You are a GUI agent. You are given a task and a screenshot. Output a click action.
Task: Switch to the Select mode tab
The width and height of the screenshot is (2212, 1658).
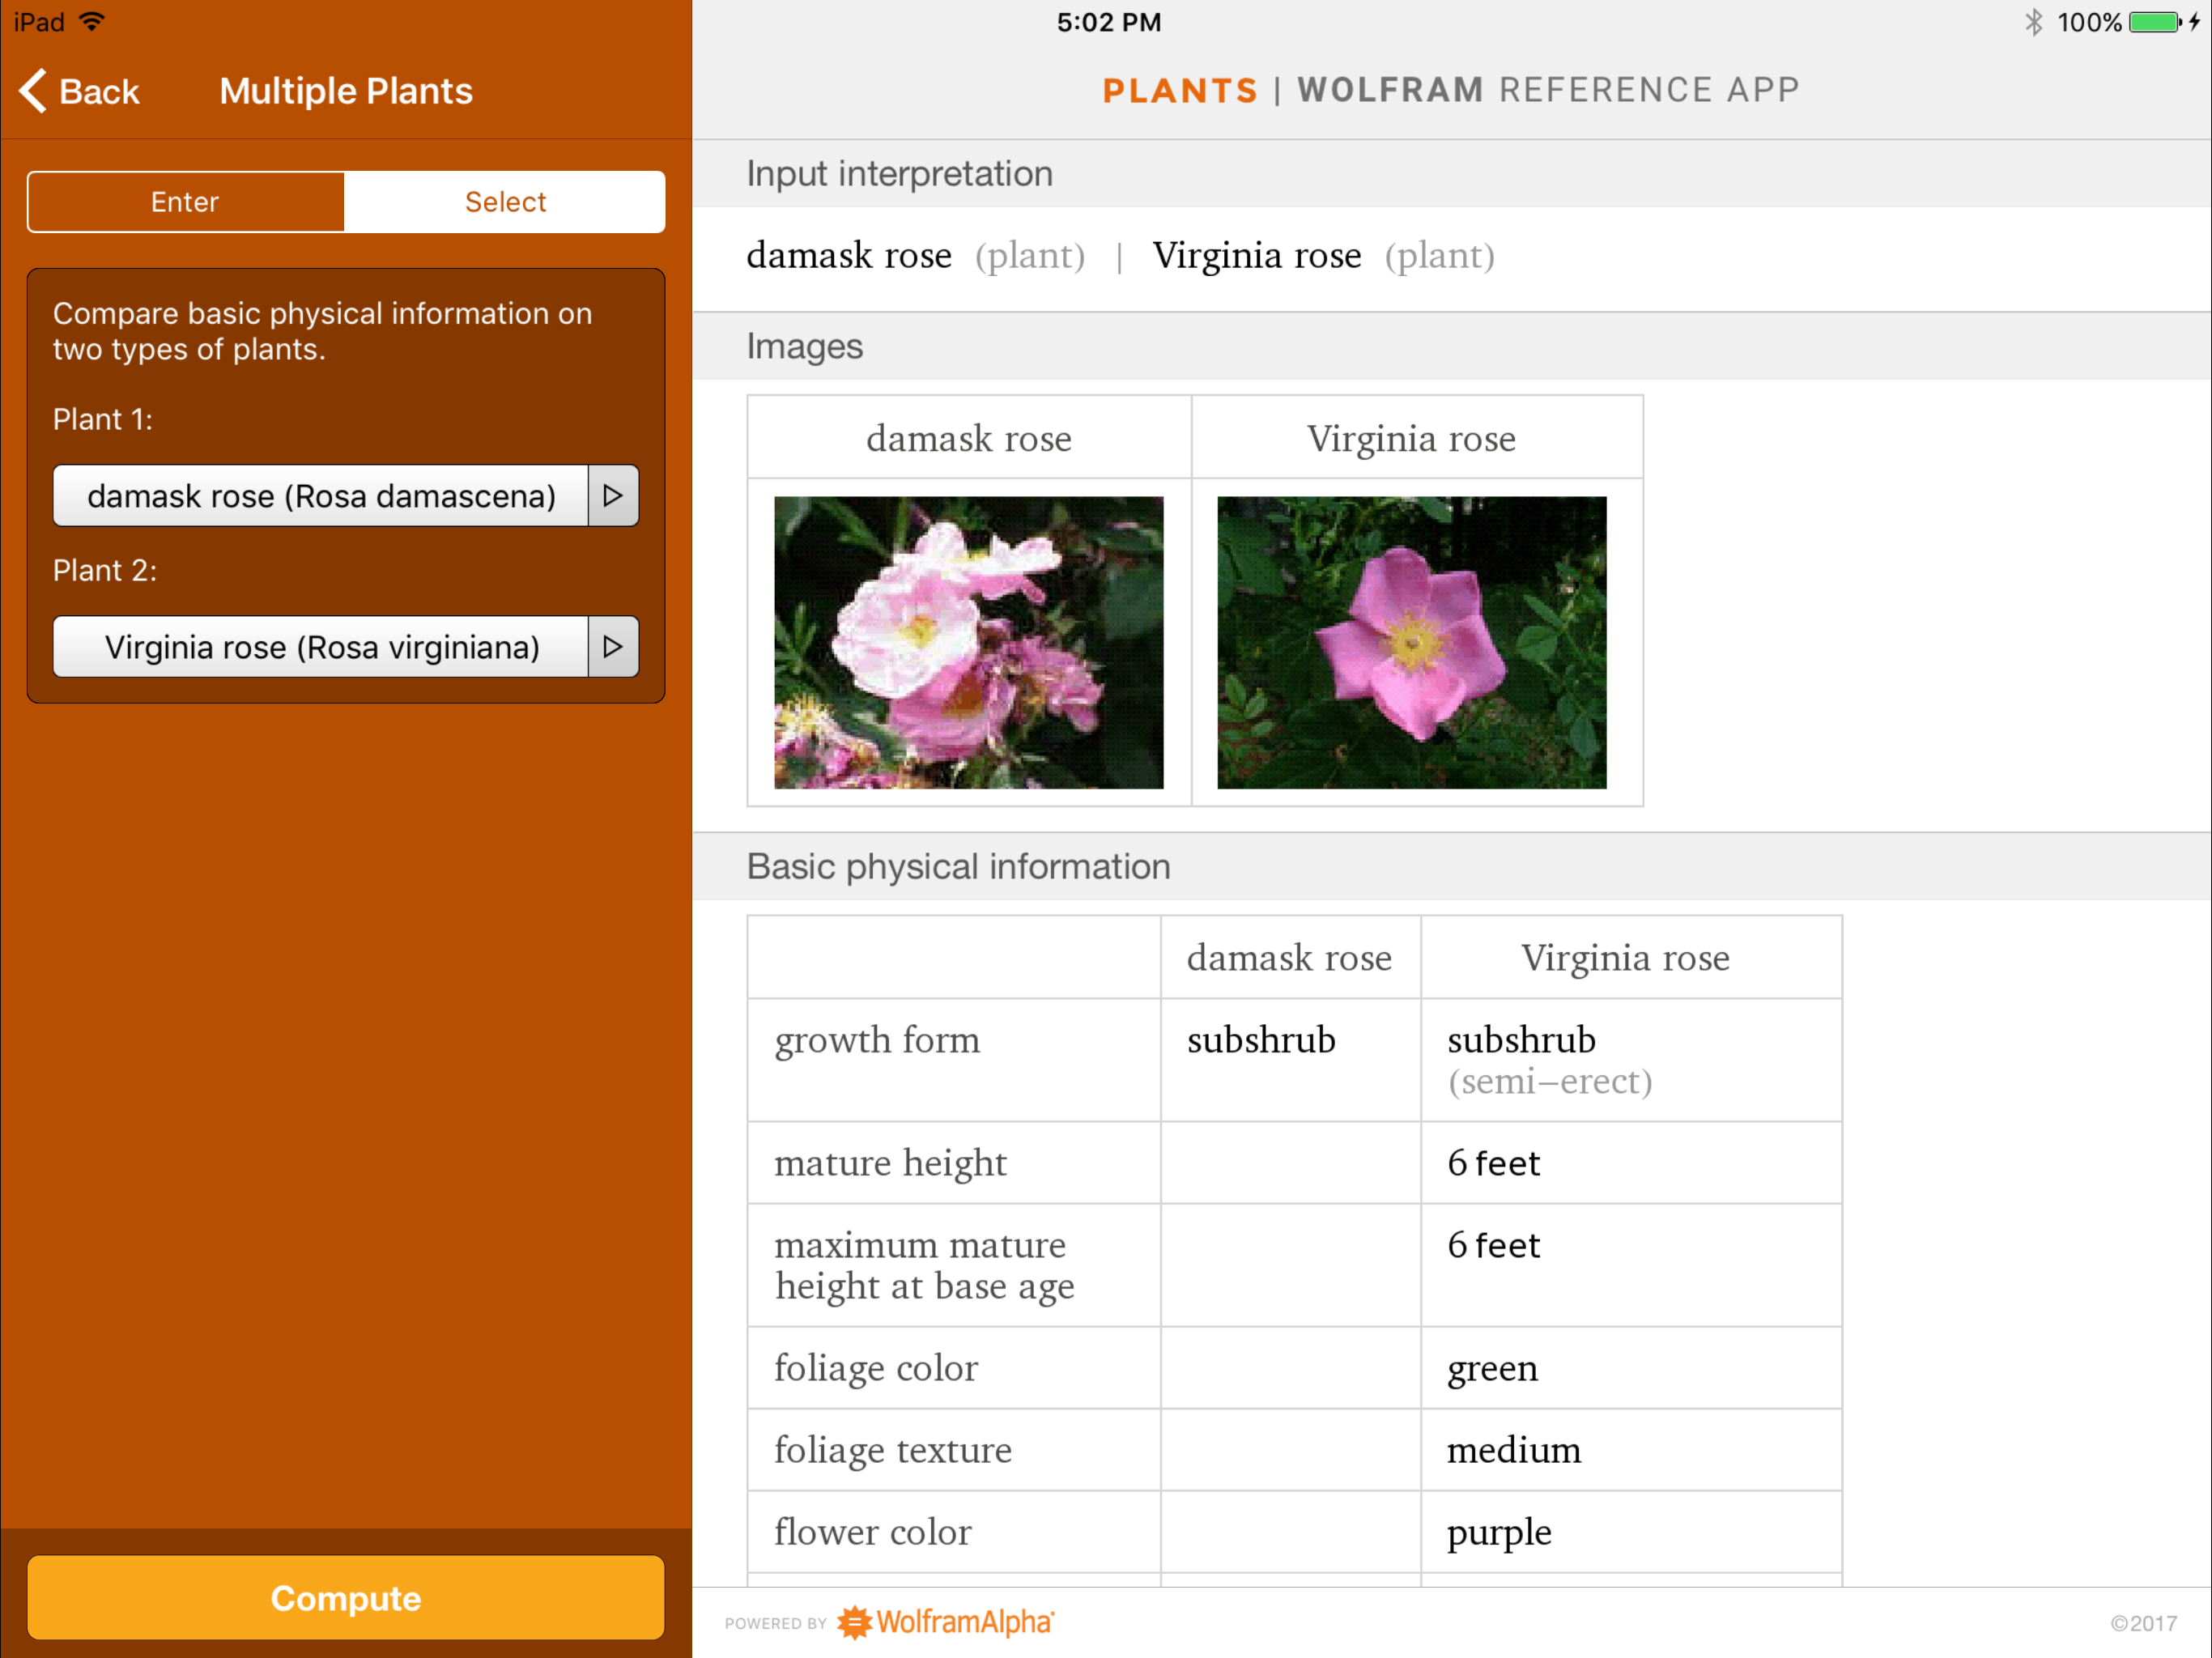(505, 202)
